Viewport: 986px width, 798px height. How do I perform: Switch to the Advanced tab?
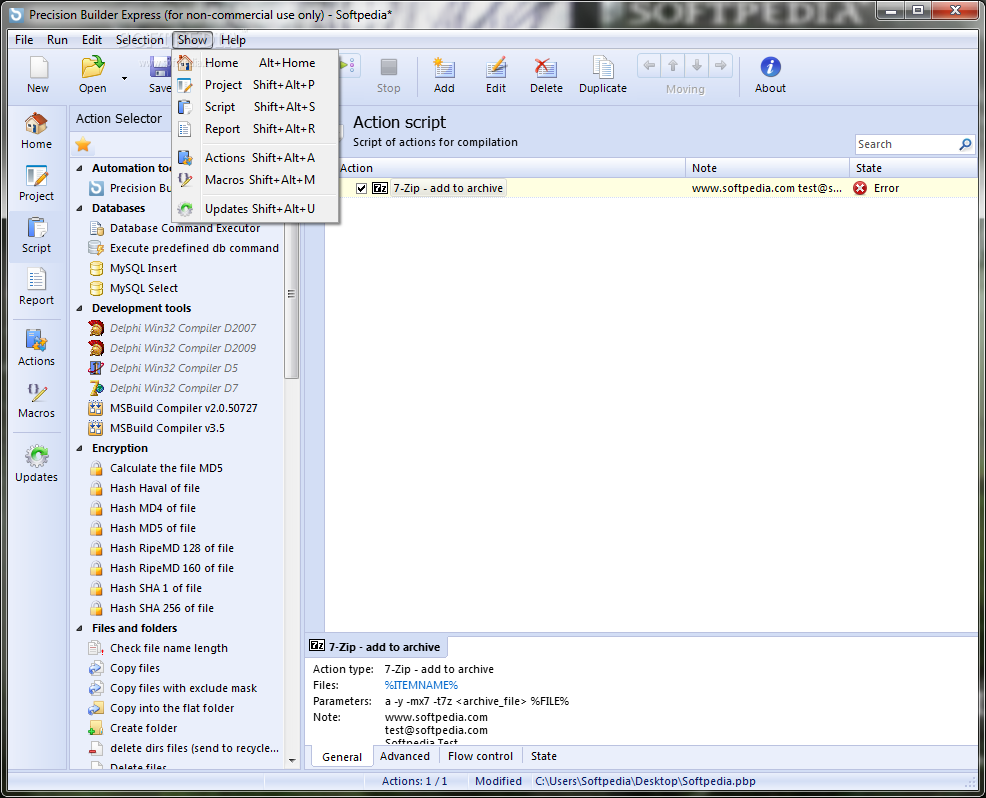click(x=404, y=756)
